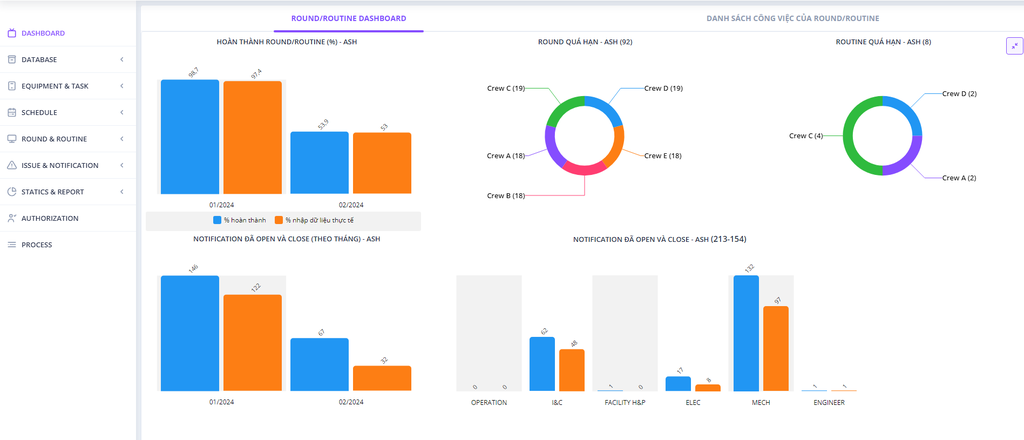Click the Issue & Notification warning icon
1024x440 pixels.
11,166
